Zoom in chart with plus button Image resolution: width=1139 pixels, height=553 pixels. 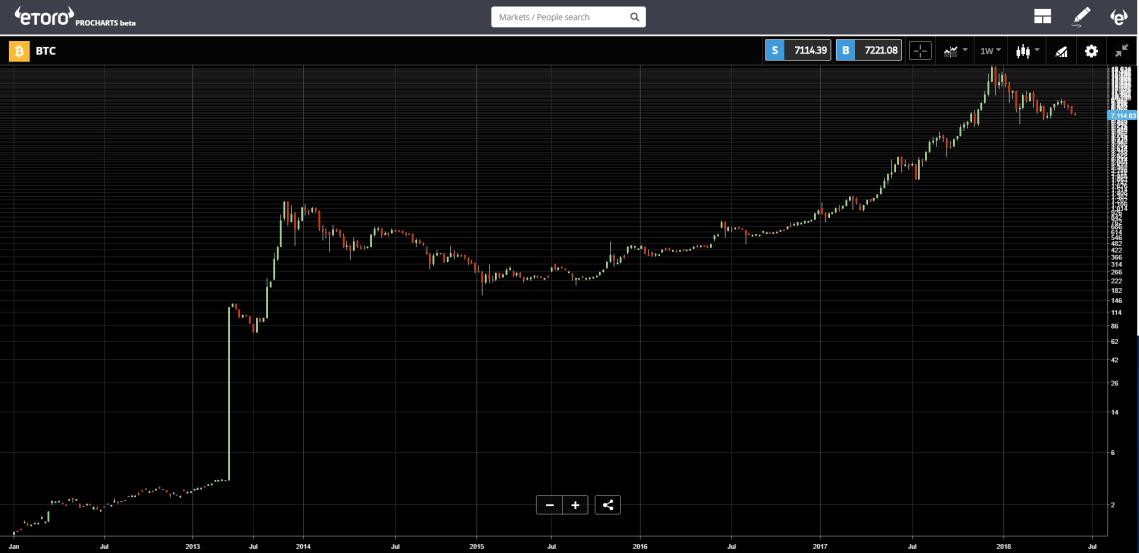click(x=575, y=505)
